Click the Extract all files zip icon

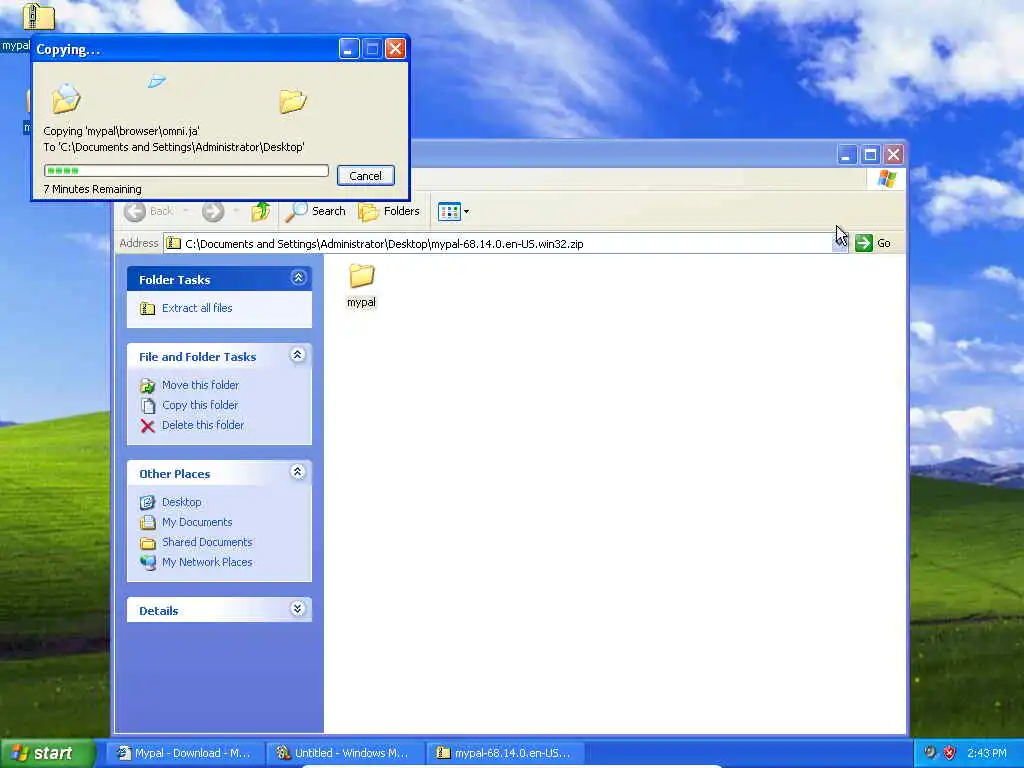148,308
